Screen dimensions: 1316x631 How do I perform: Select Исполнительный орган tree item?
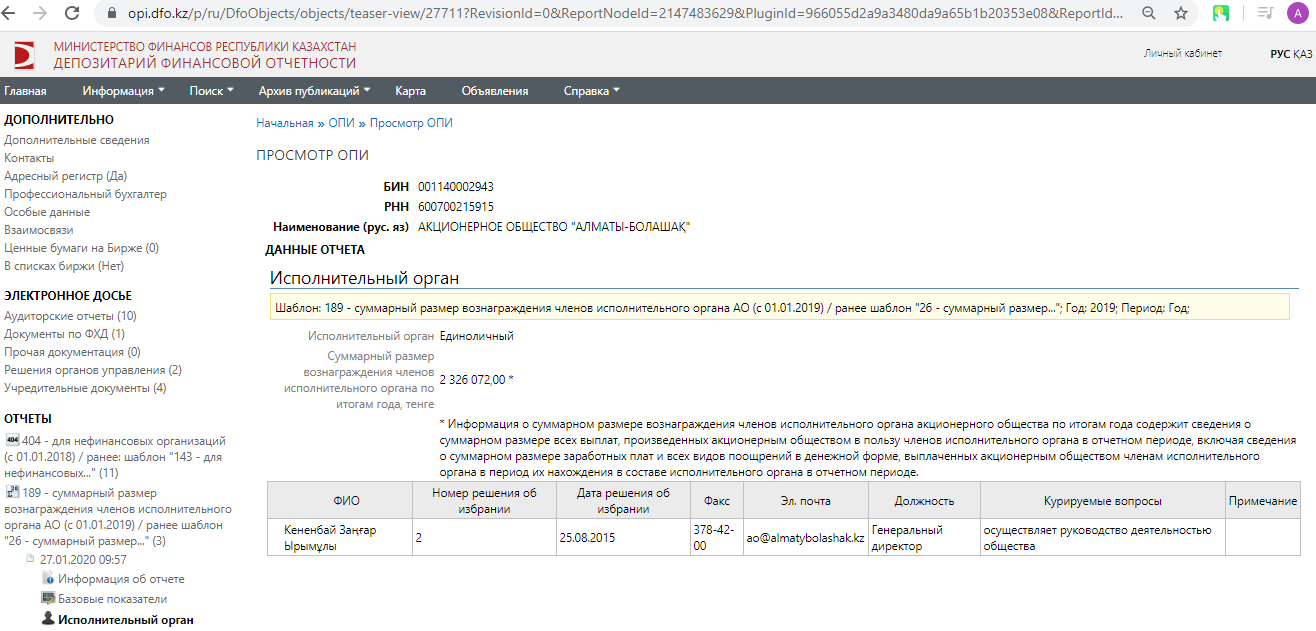tap(126, 620)
